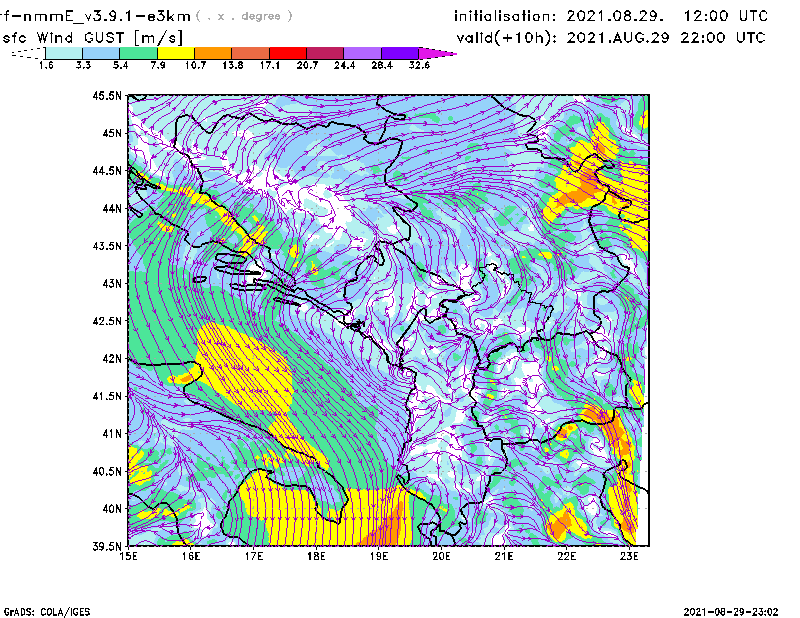The width and height of the screenshot is (800, 618).
Task: Click the "18E" longitude label
Action: (x=316, y=556)
